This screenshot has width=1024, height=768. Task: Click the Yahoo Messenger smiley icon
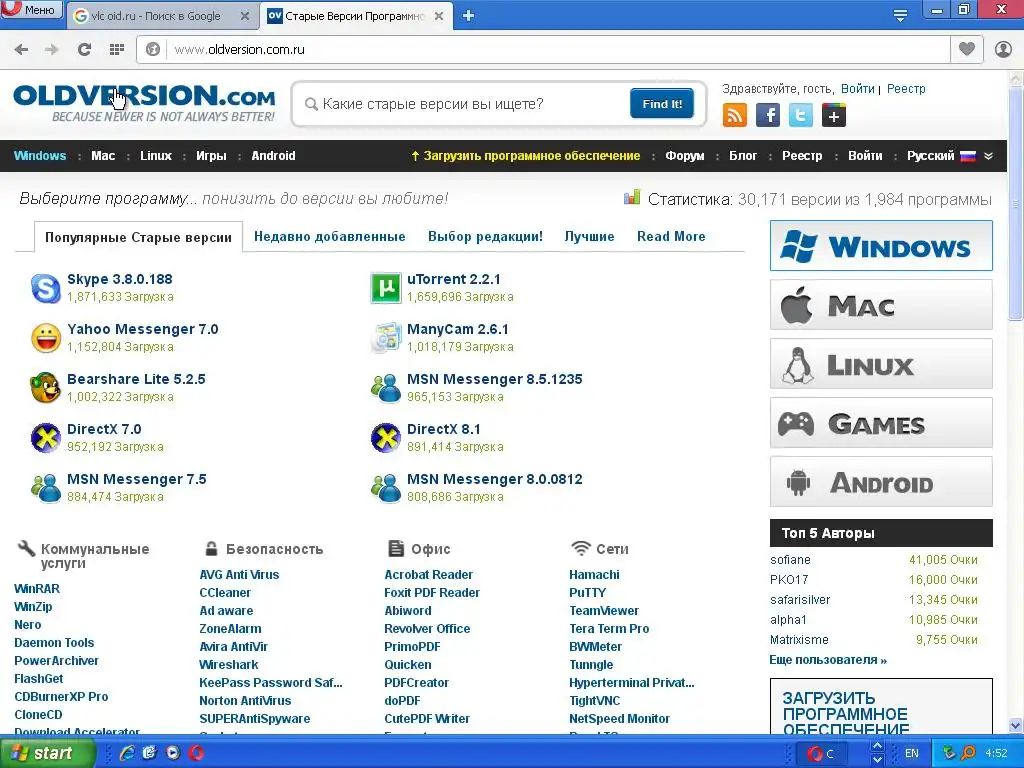(x=46, y=338)
